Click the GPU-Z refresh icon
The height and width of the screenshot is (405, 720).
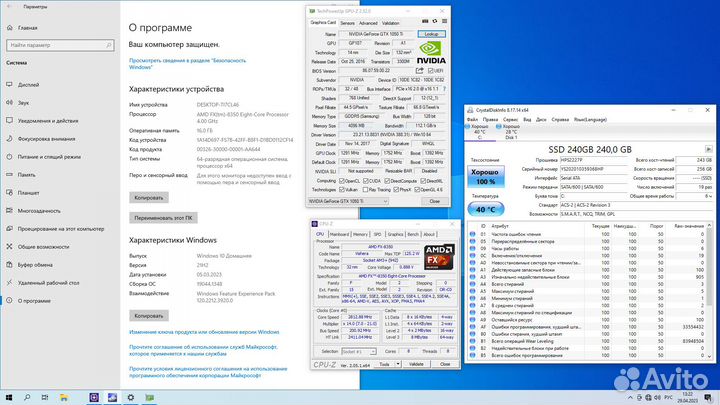435,21
